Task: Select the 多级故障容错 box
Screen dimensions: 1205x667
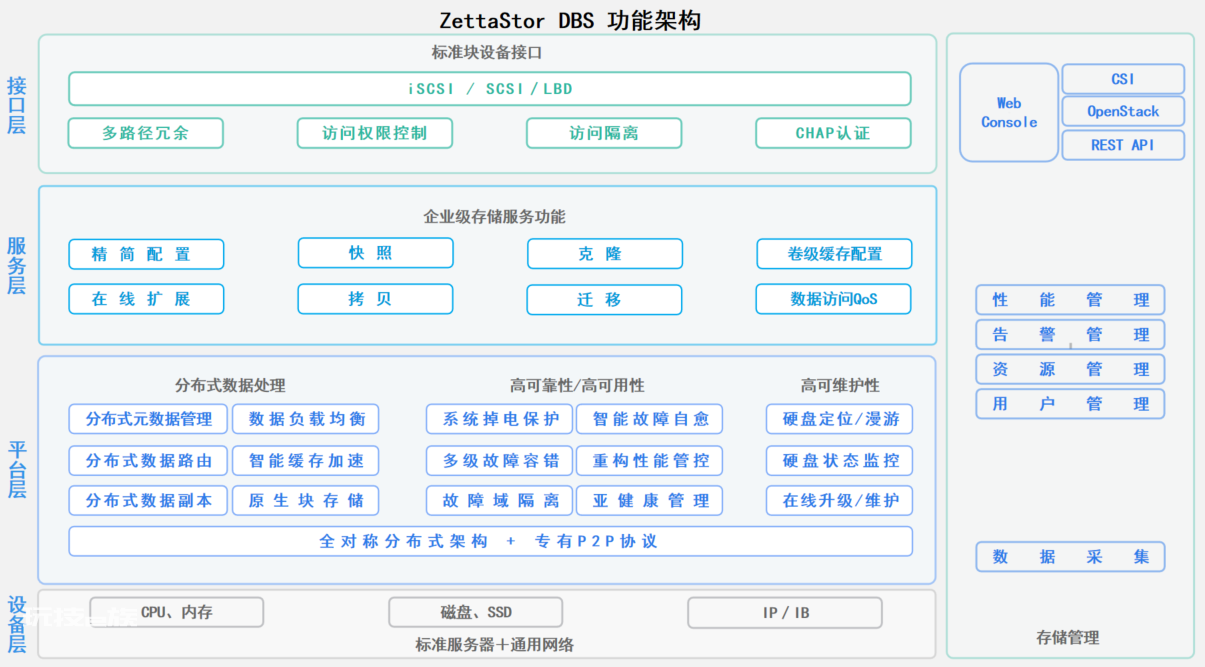Action: [500, 460]
